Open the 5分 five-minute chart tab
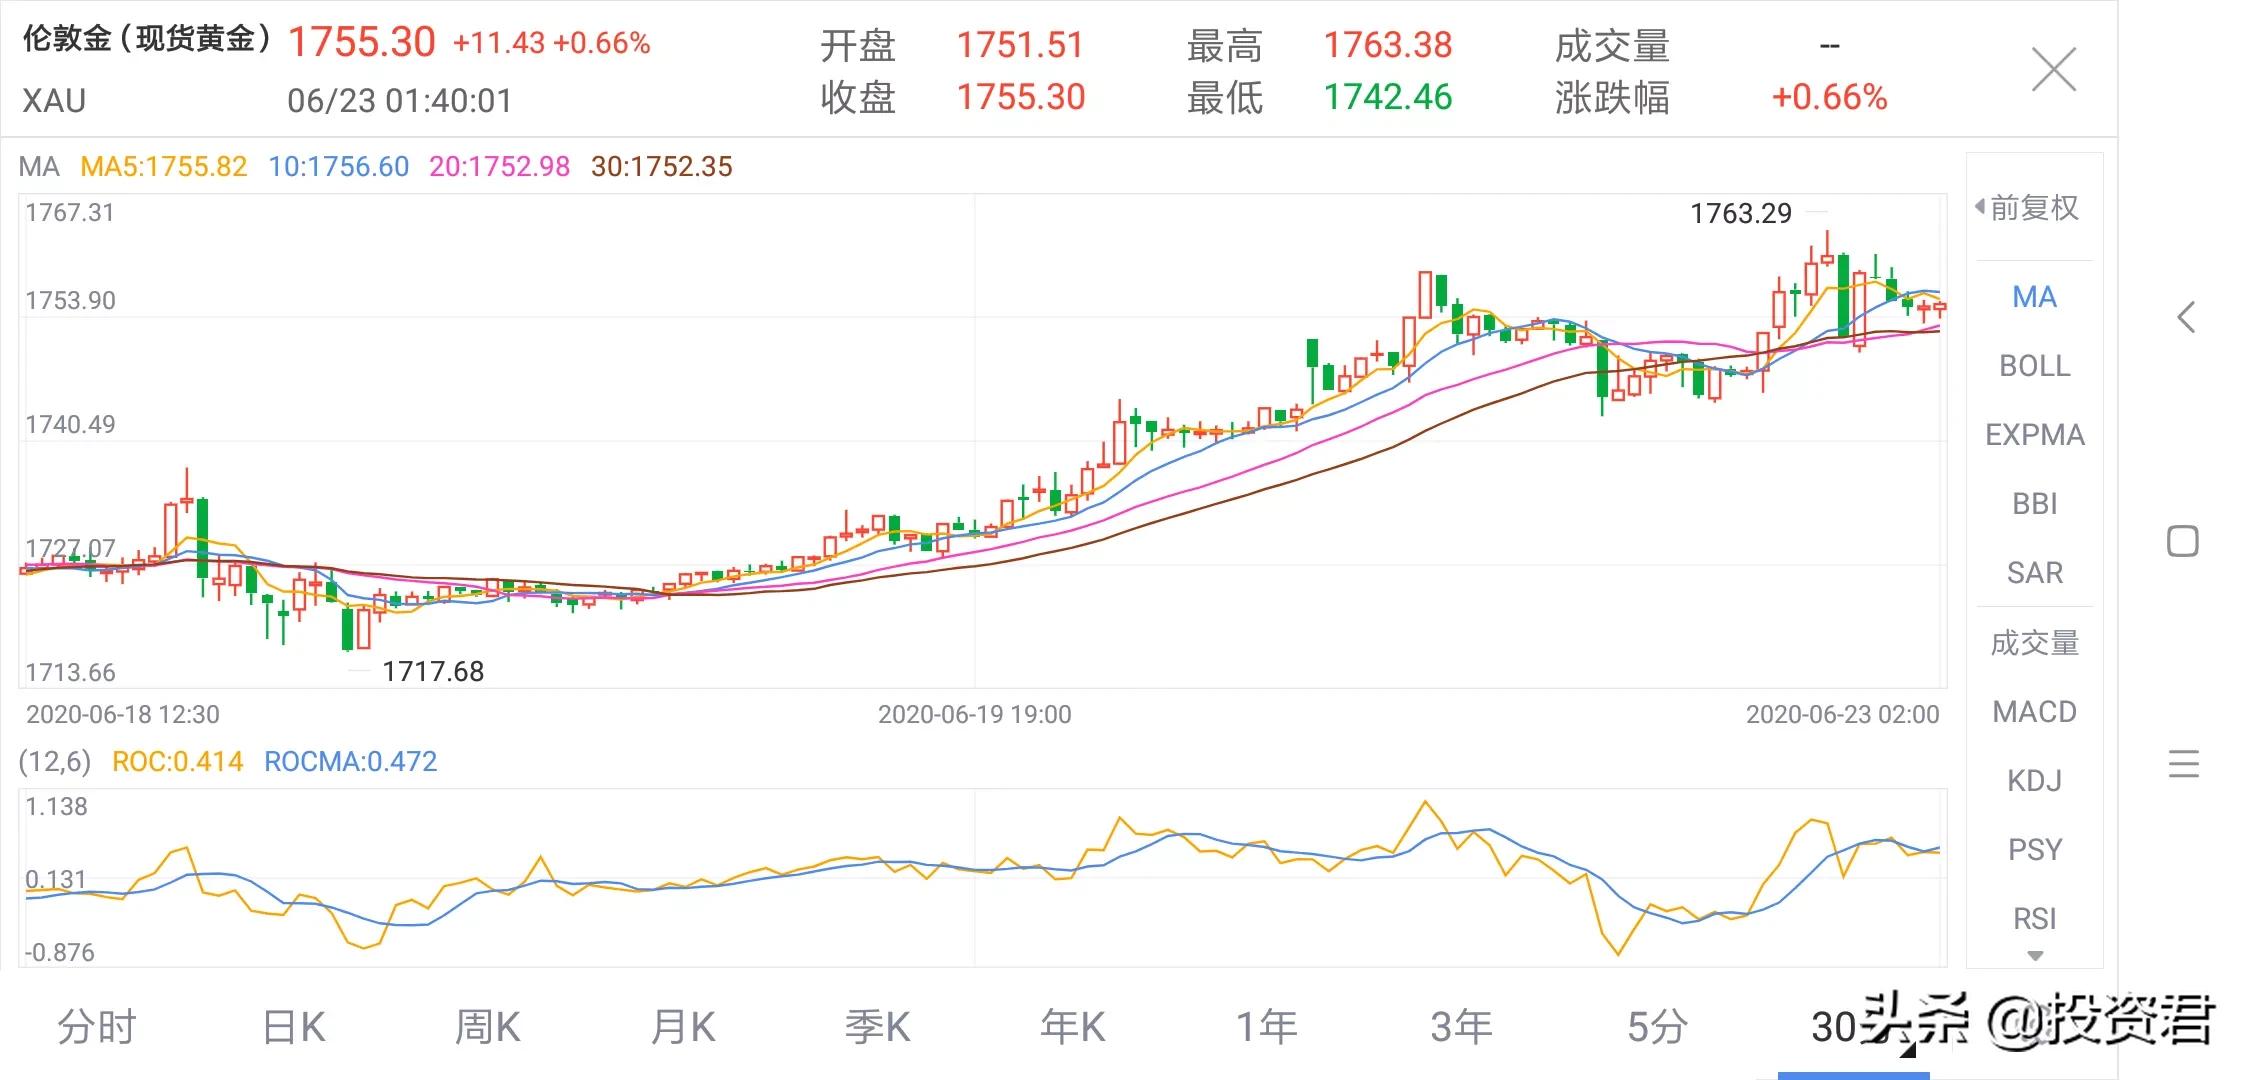The height and width of the screenshot is (1080, 2248). (x=1657, y=1027)
